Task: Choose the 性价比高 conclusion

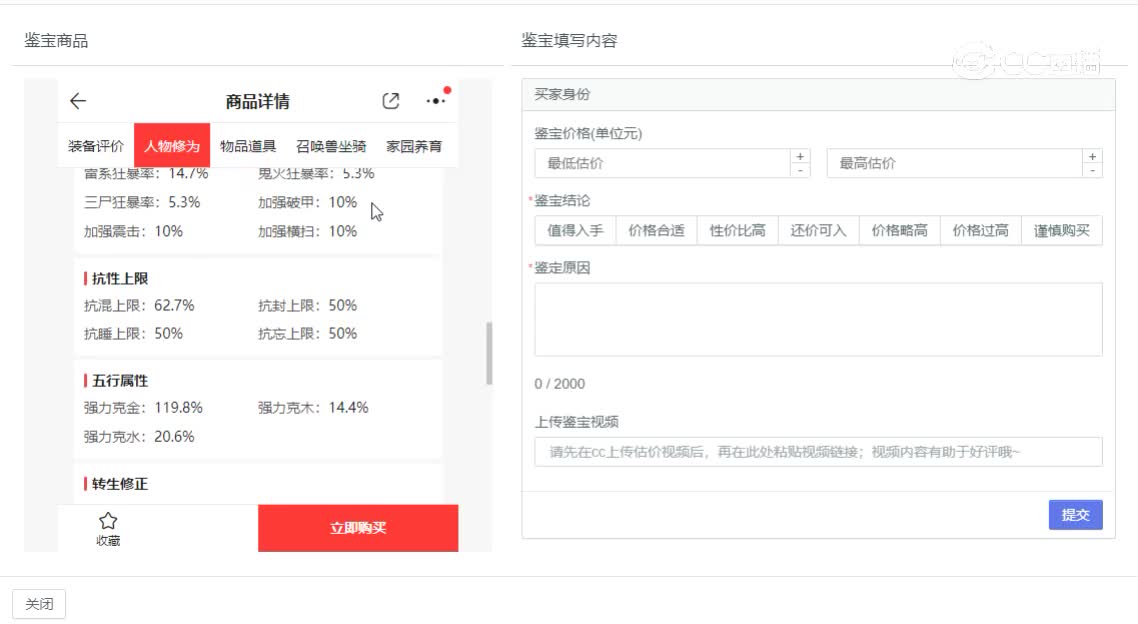Action: 737,230
